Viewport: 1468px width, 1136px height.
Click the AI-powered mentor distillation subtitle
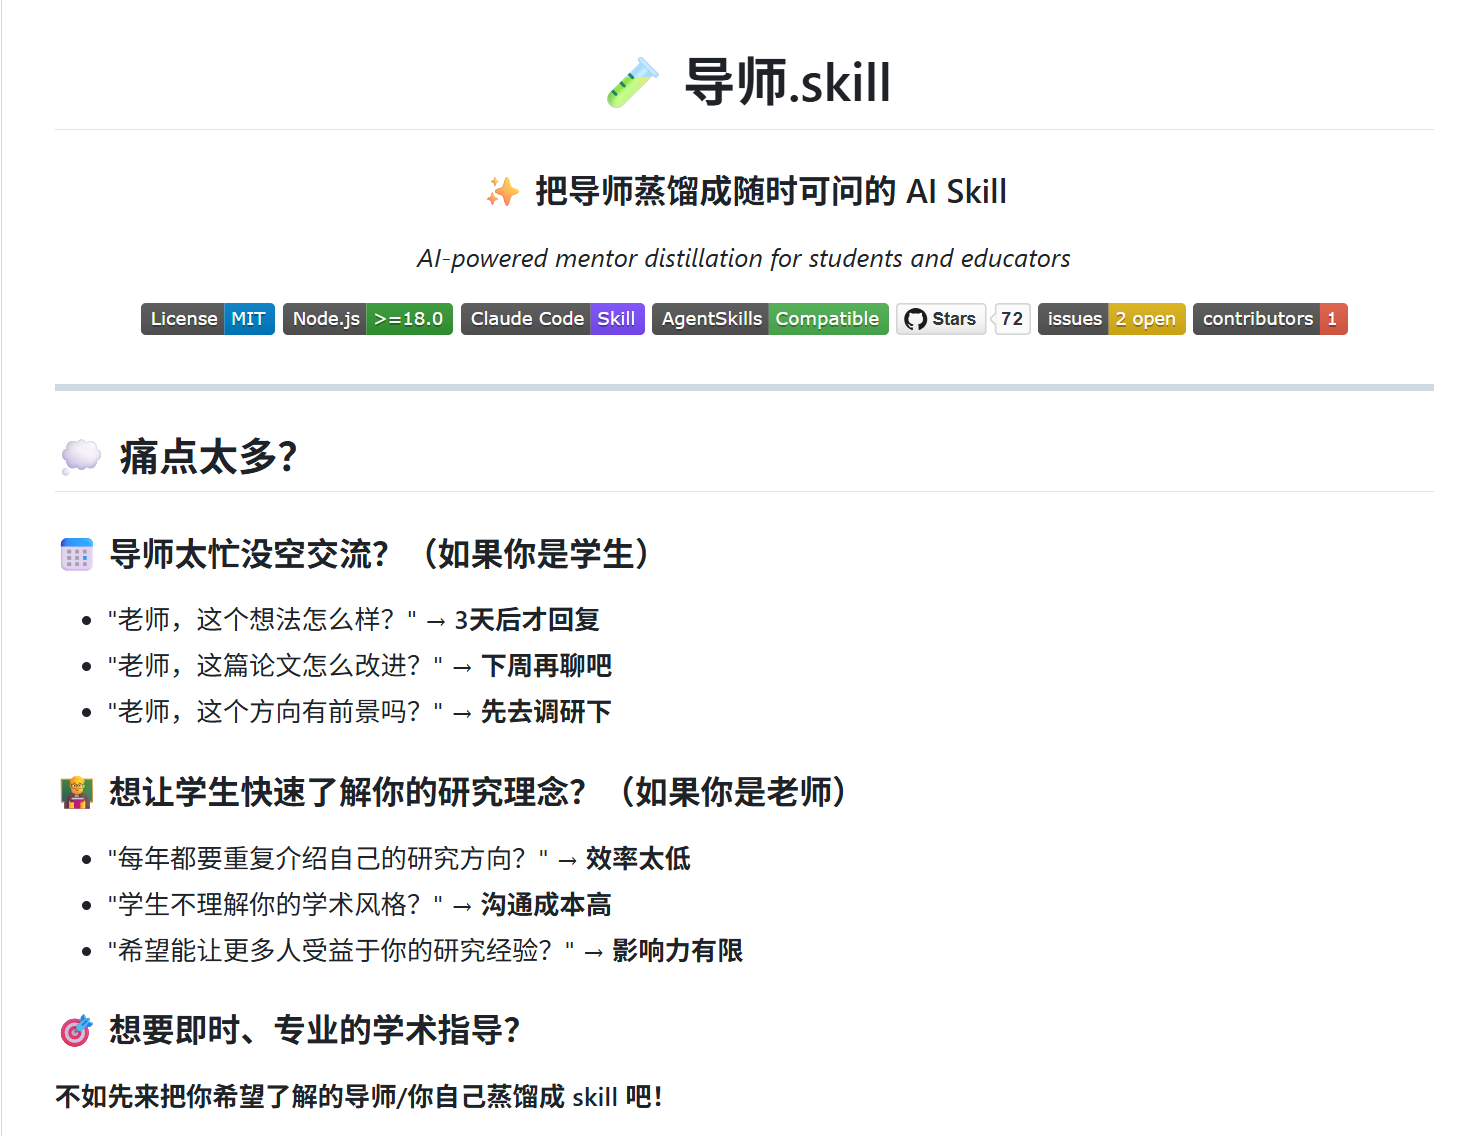click(744, 258)
